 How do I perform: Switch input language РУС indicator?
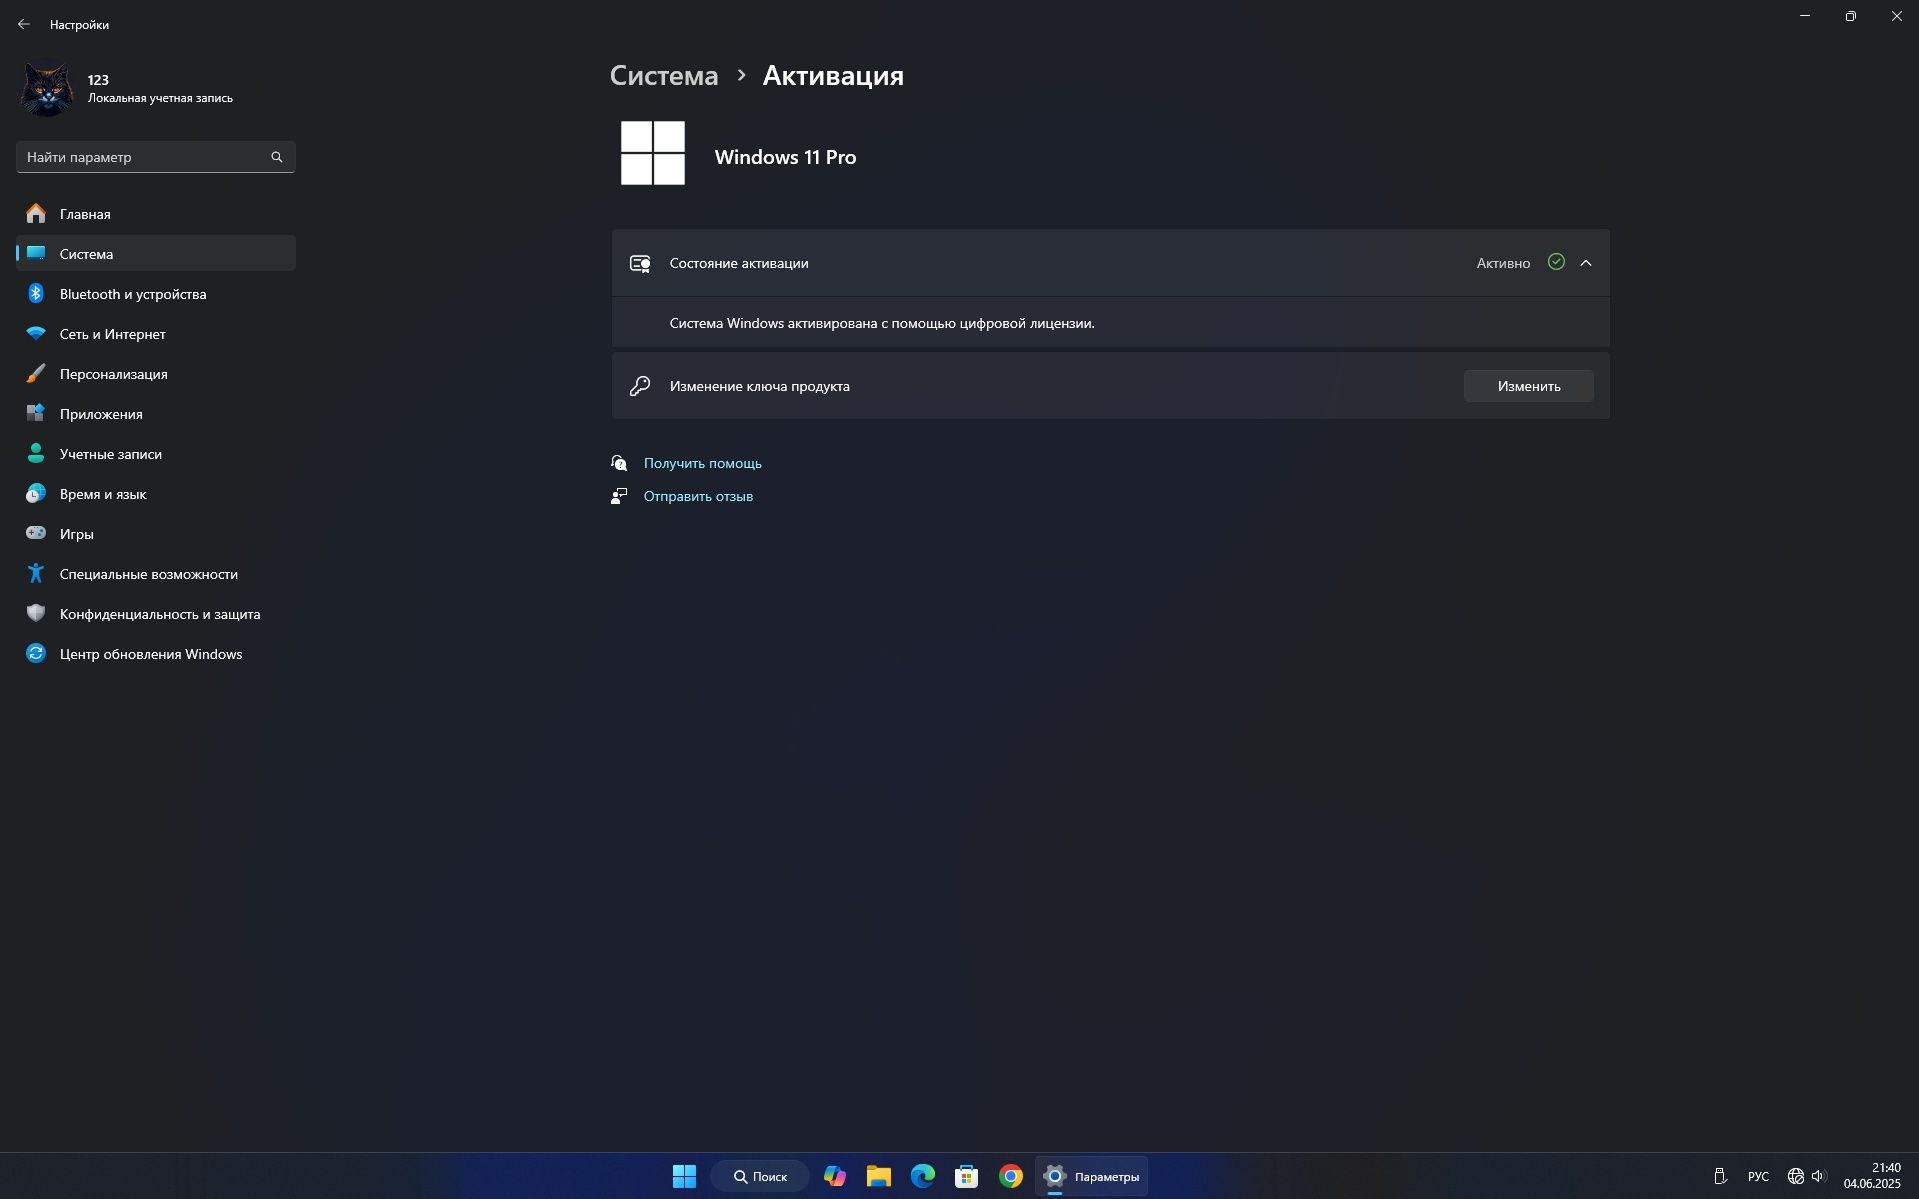(x=1758, y=1176)
